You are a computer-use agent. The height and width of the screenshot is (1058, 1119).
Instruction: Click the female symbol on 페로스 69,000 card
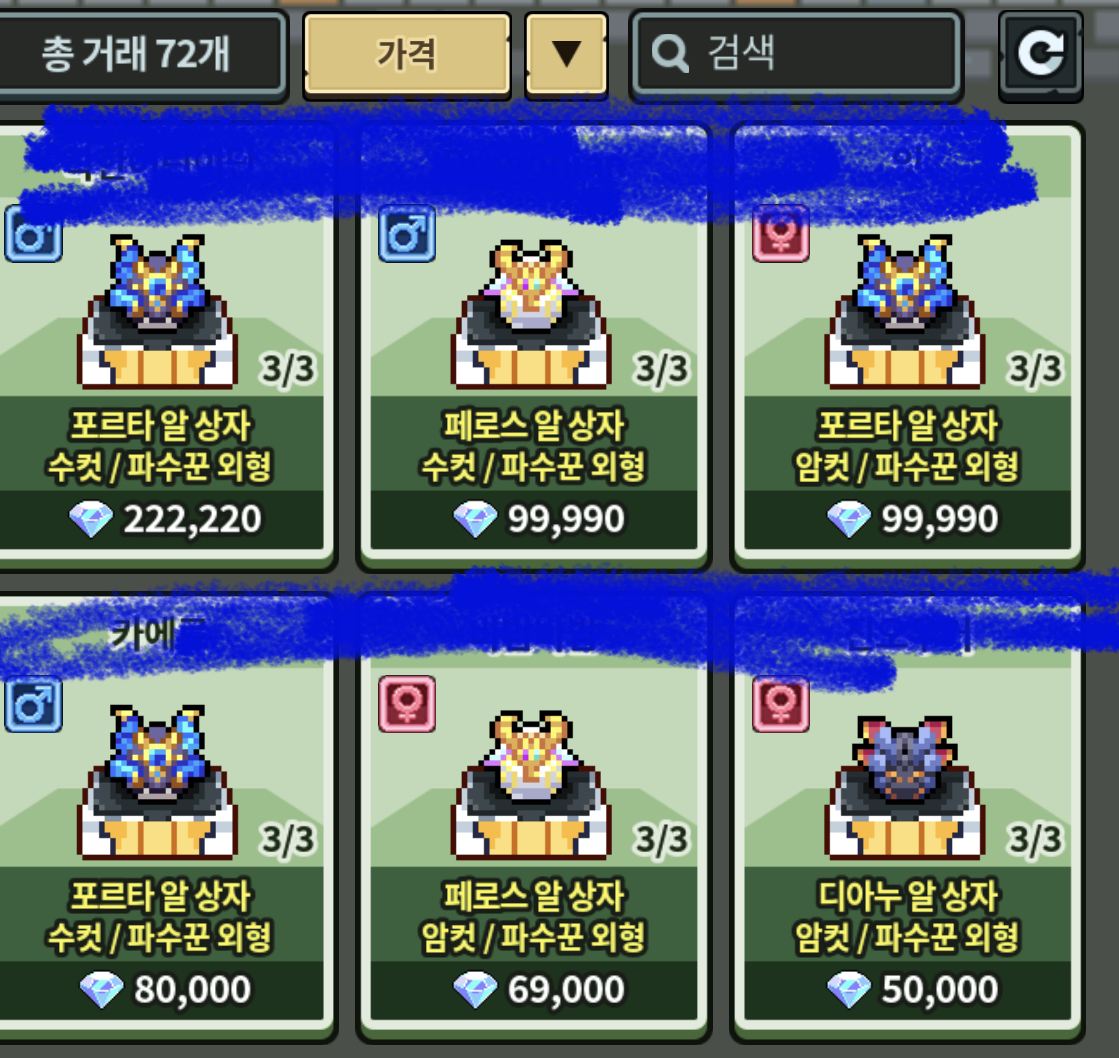pos(407,704)
